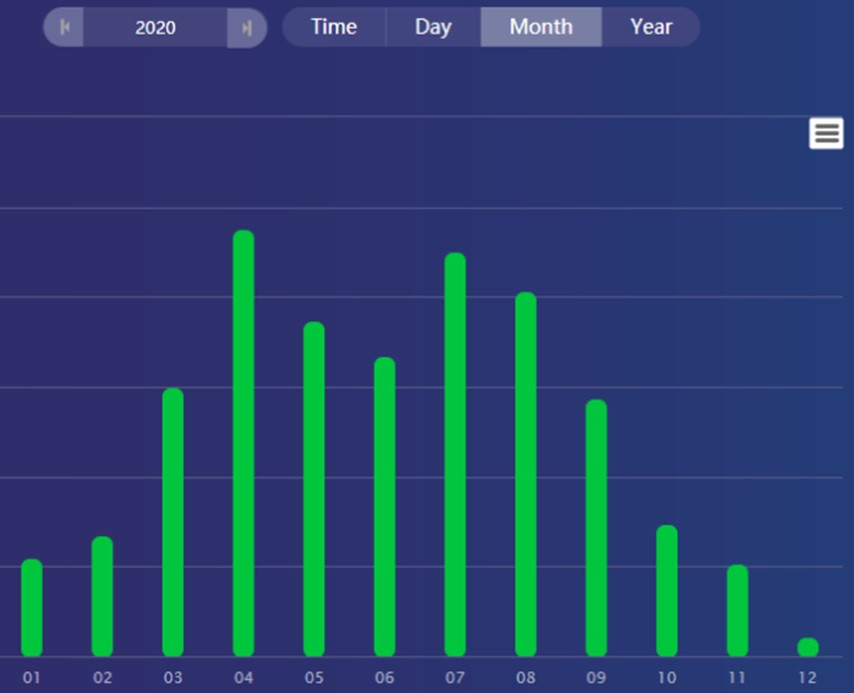This screenshot has width=854, height=693.
Task: Open the chart hamburger menu icon
Action: [826, 133]
